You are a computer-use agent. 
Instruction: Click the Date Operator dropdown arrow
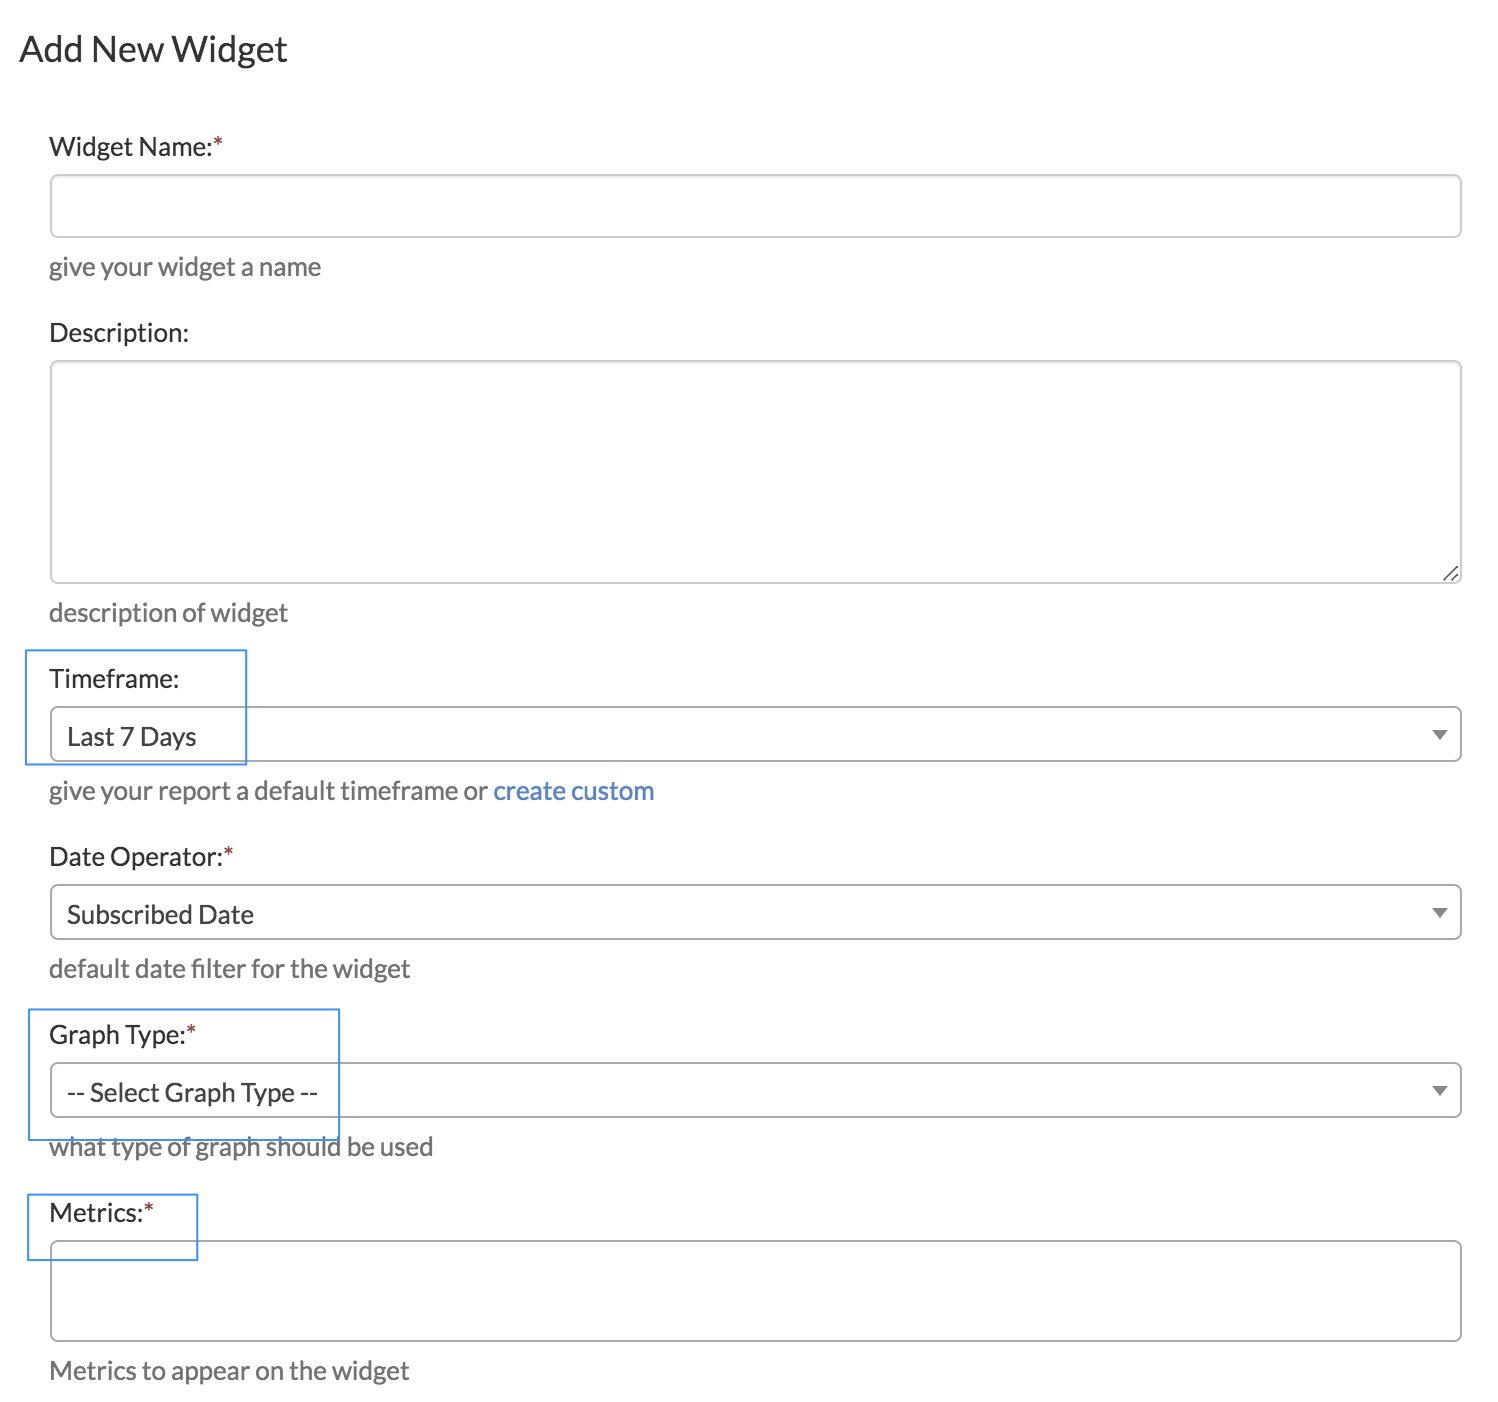(x=1439, y=913)
